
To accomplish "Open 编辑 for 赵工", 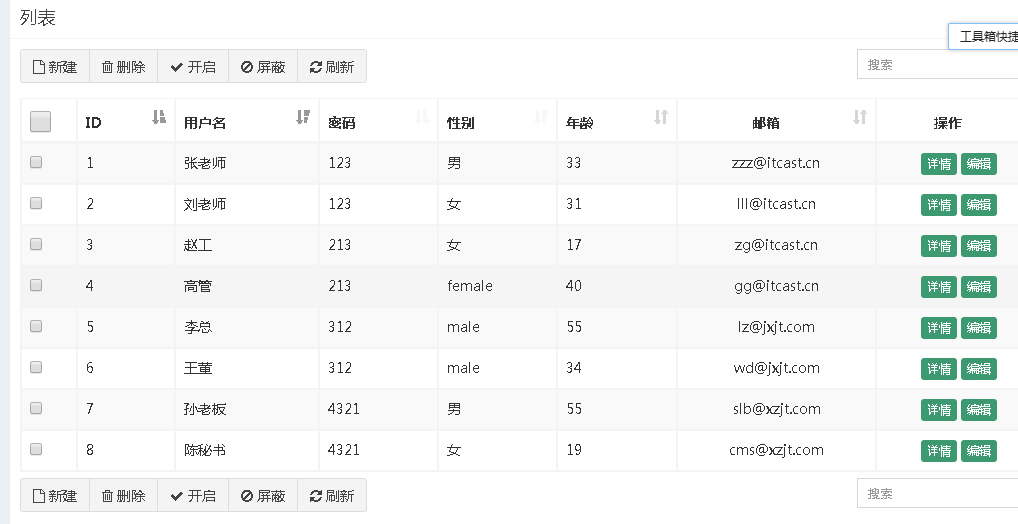I will coord(978,245).
